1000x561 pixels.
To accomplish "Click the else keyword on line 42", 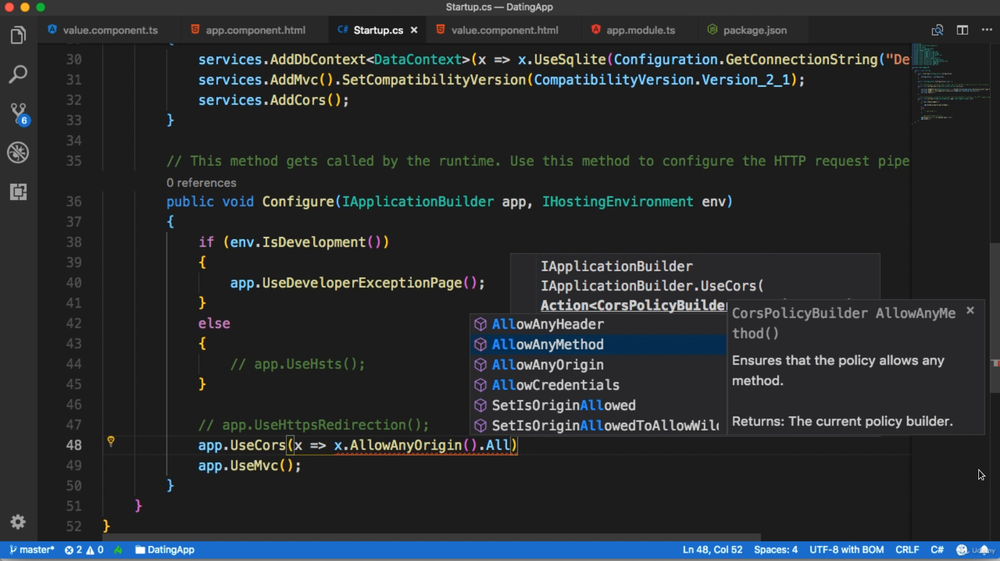I will click(214, 323).
